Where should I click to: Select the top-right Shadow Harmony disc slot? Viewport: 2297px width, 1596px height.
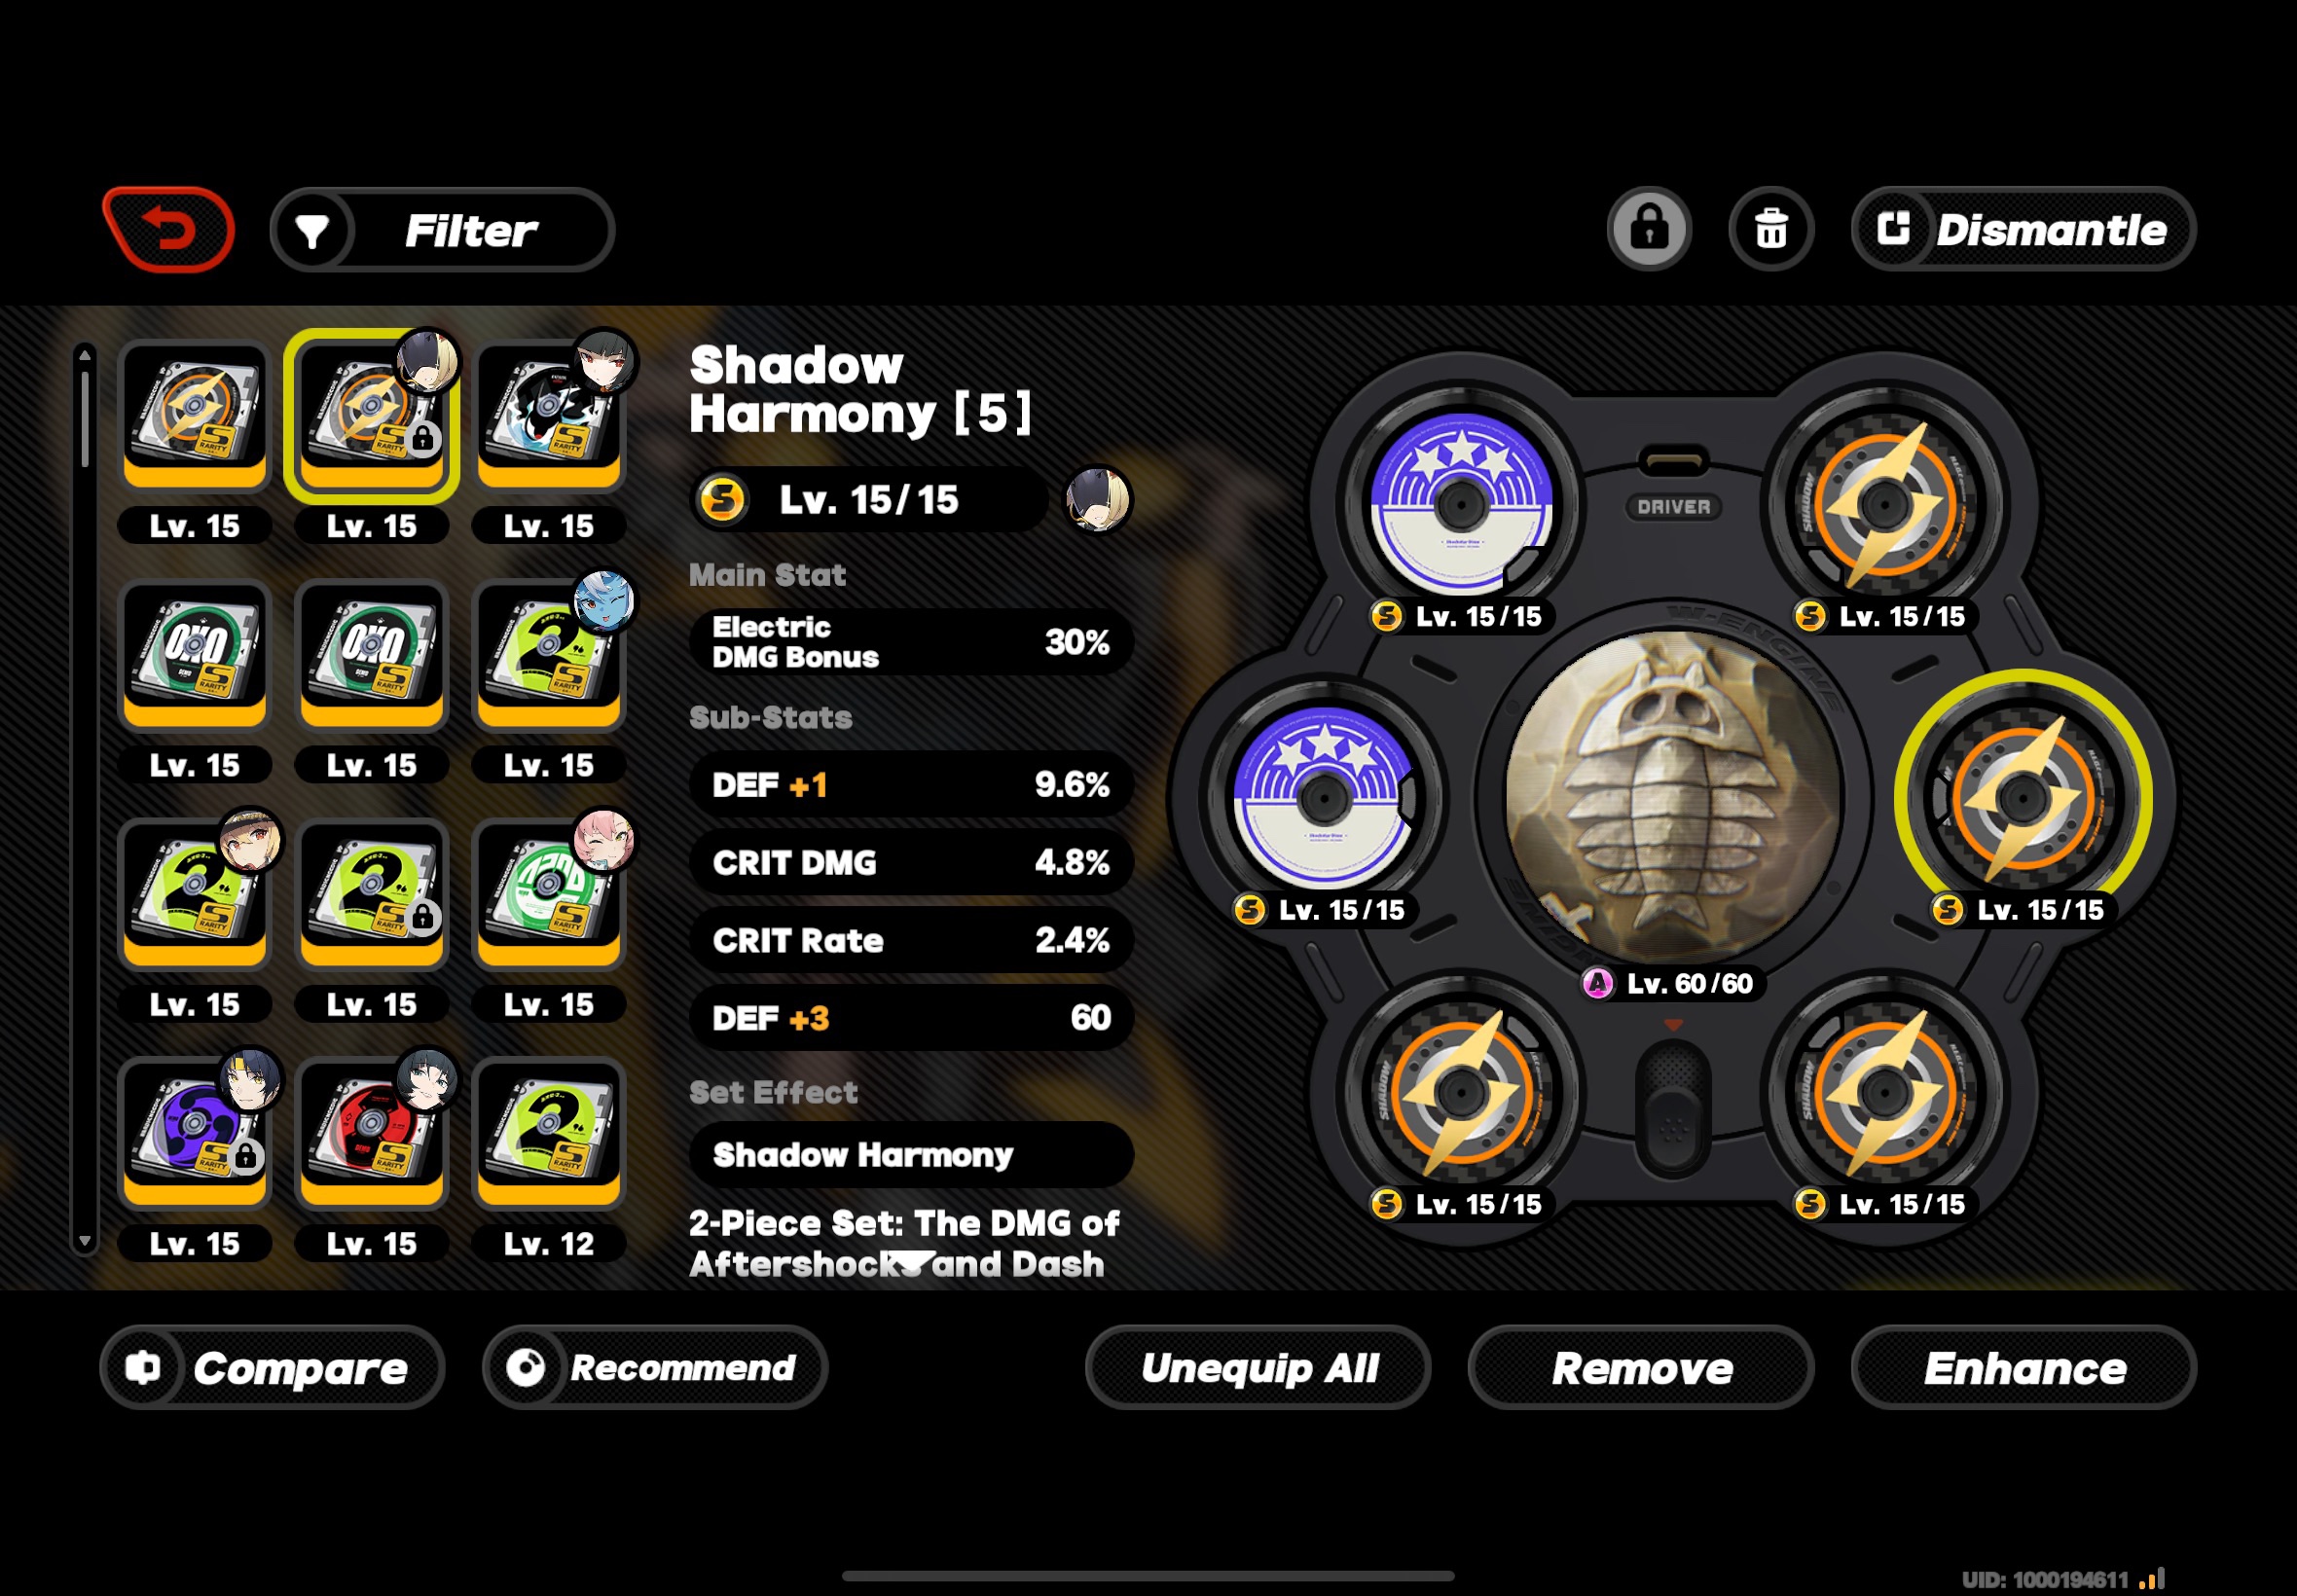(x=1885, y=503)
